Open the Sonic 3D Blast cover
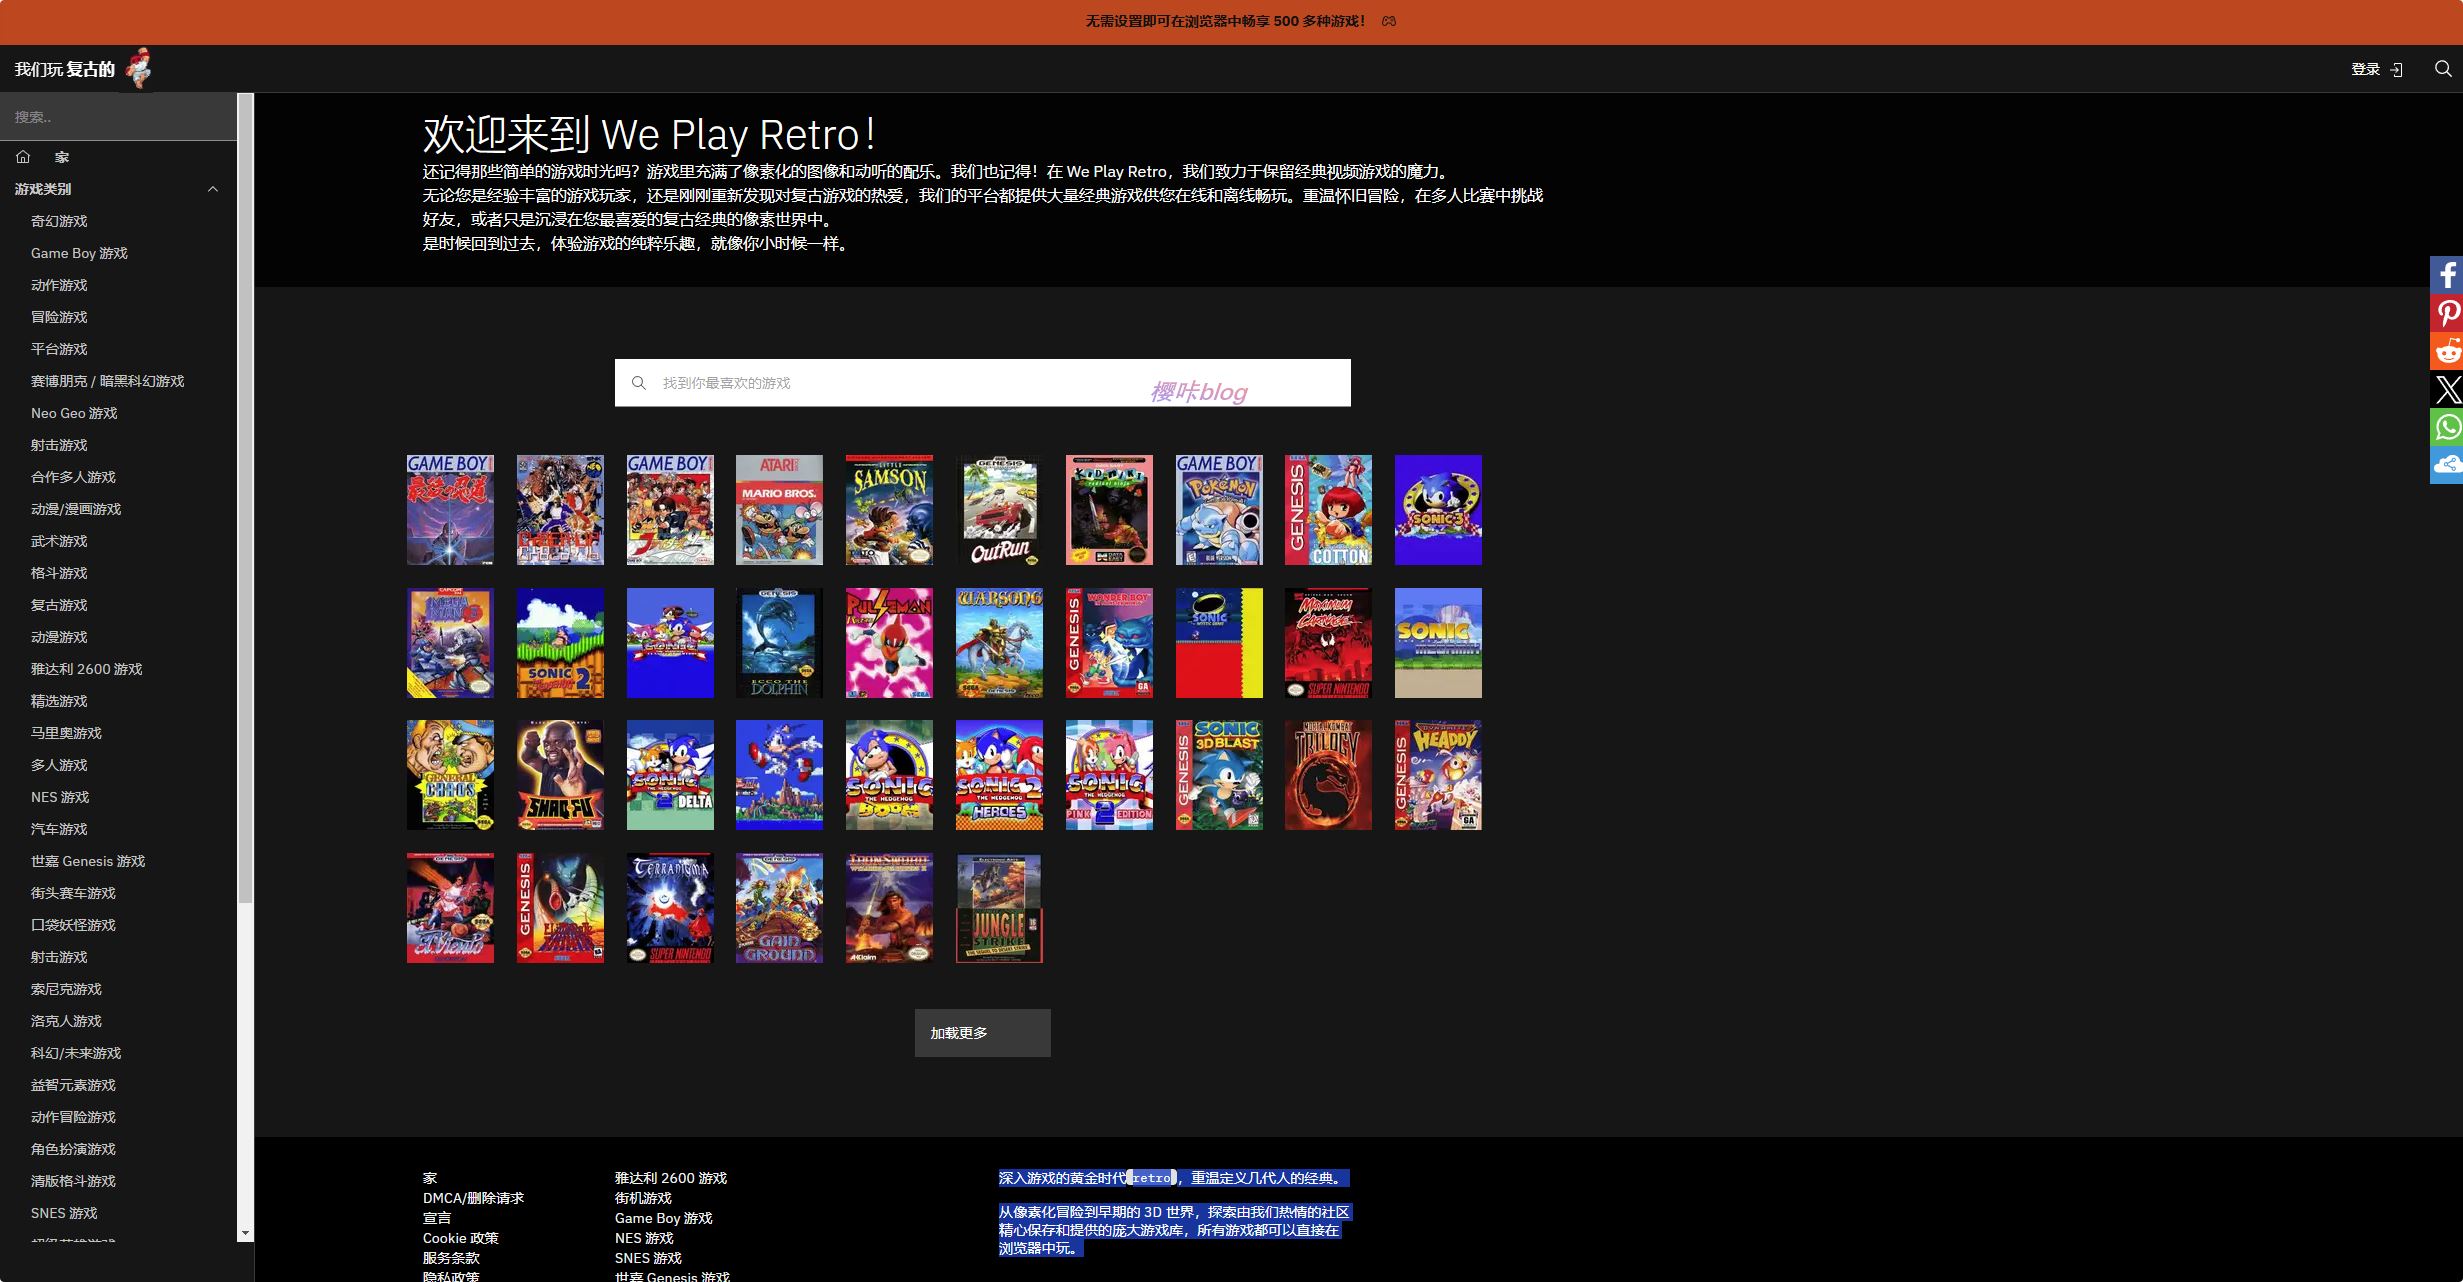Viewport: 2463px width, 1282px height. click(1219, 775)
